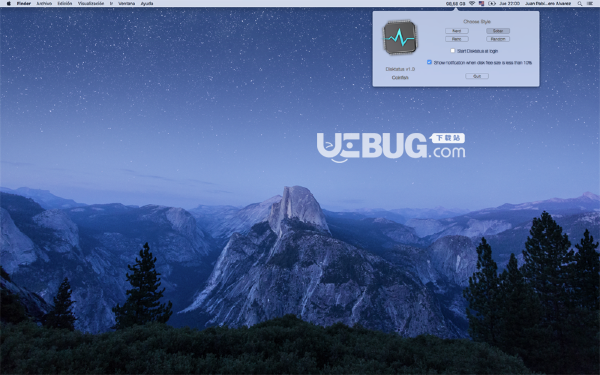Select the highlighted top-right style button

498,31
